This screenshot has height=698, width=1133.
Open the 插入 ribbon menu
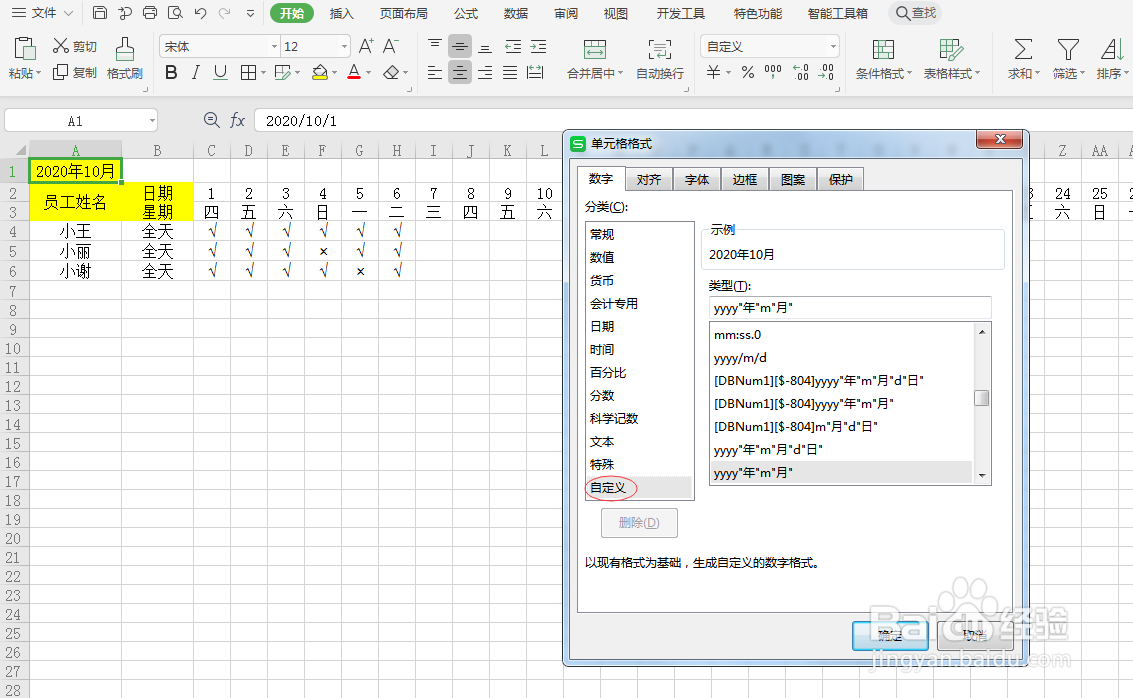tap(341, 14)
